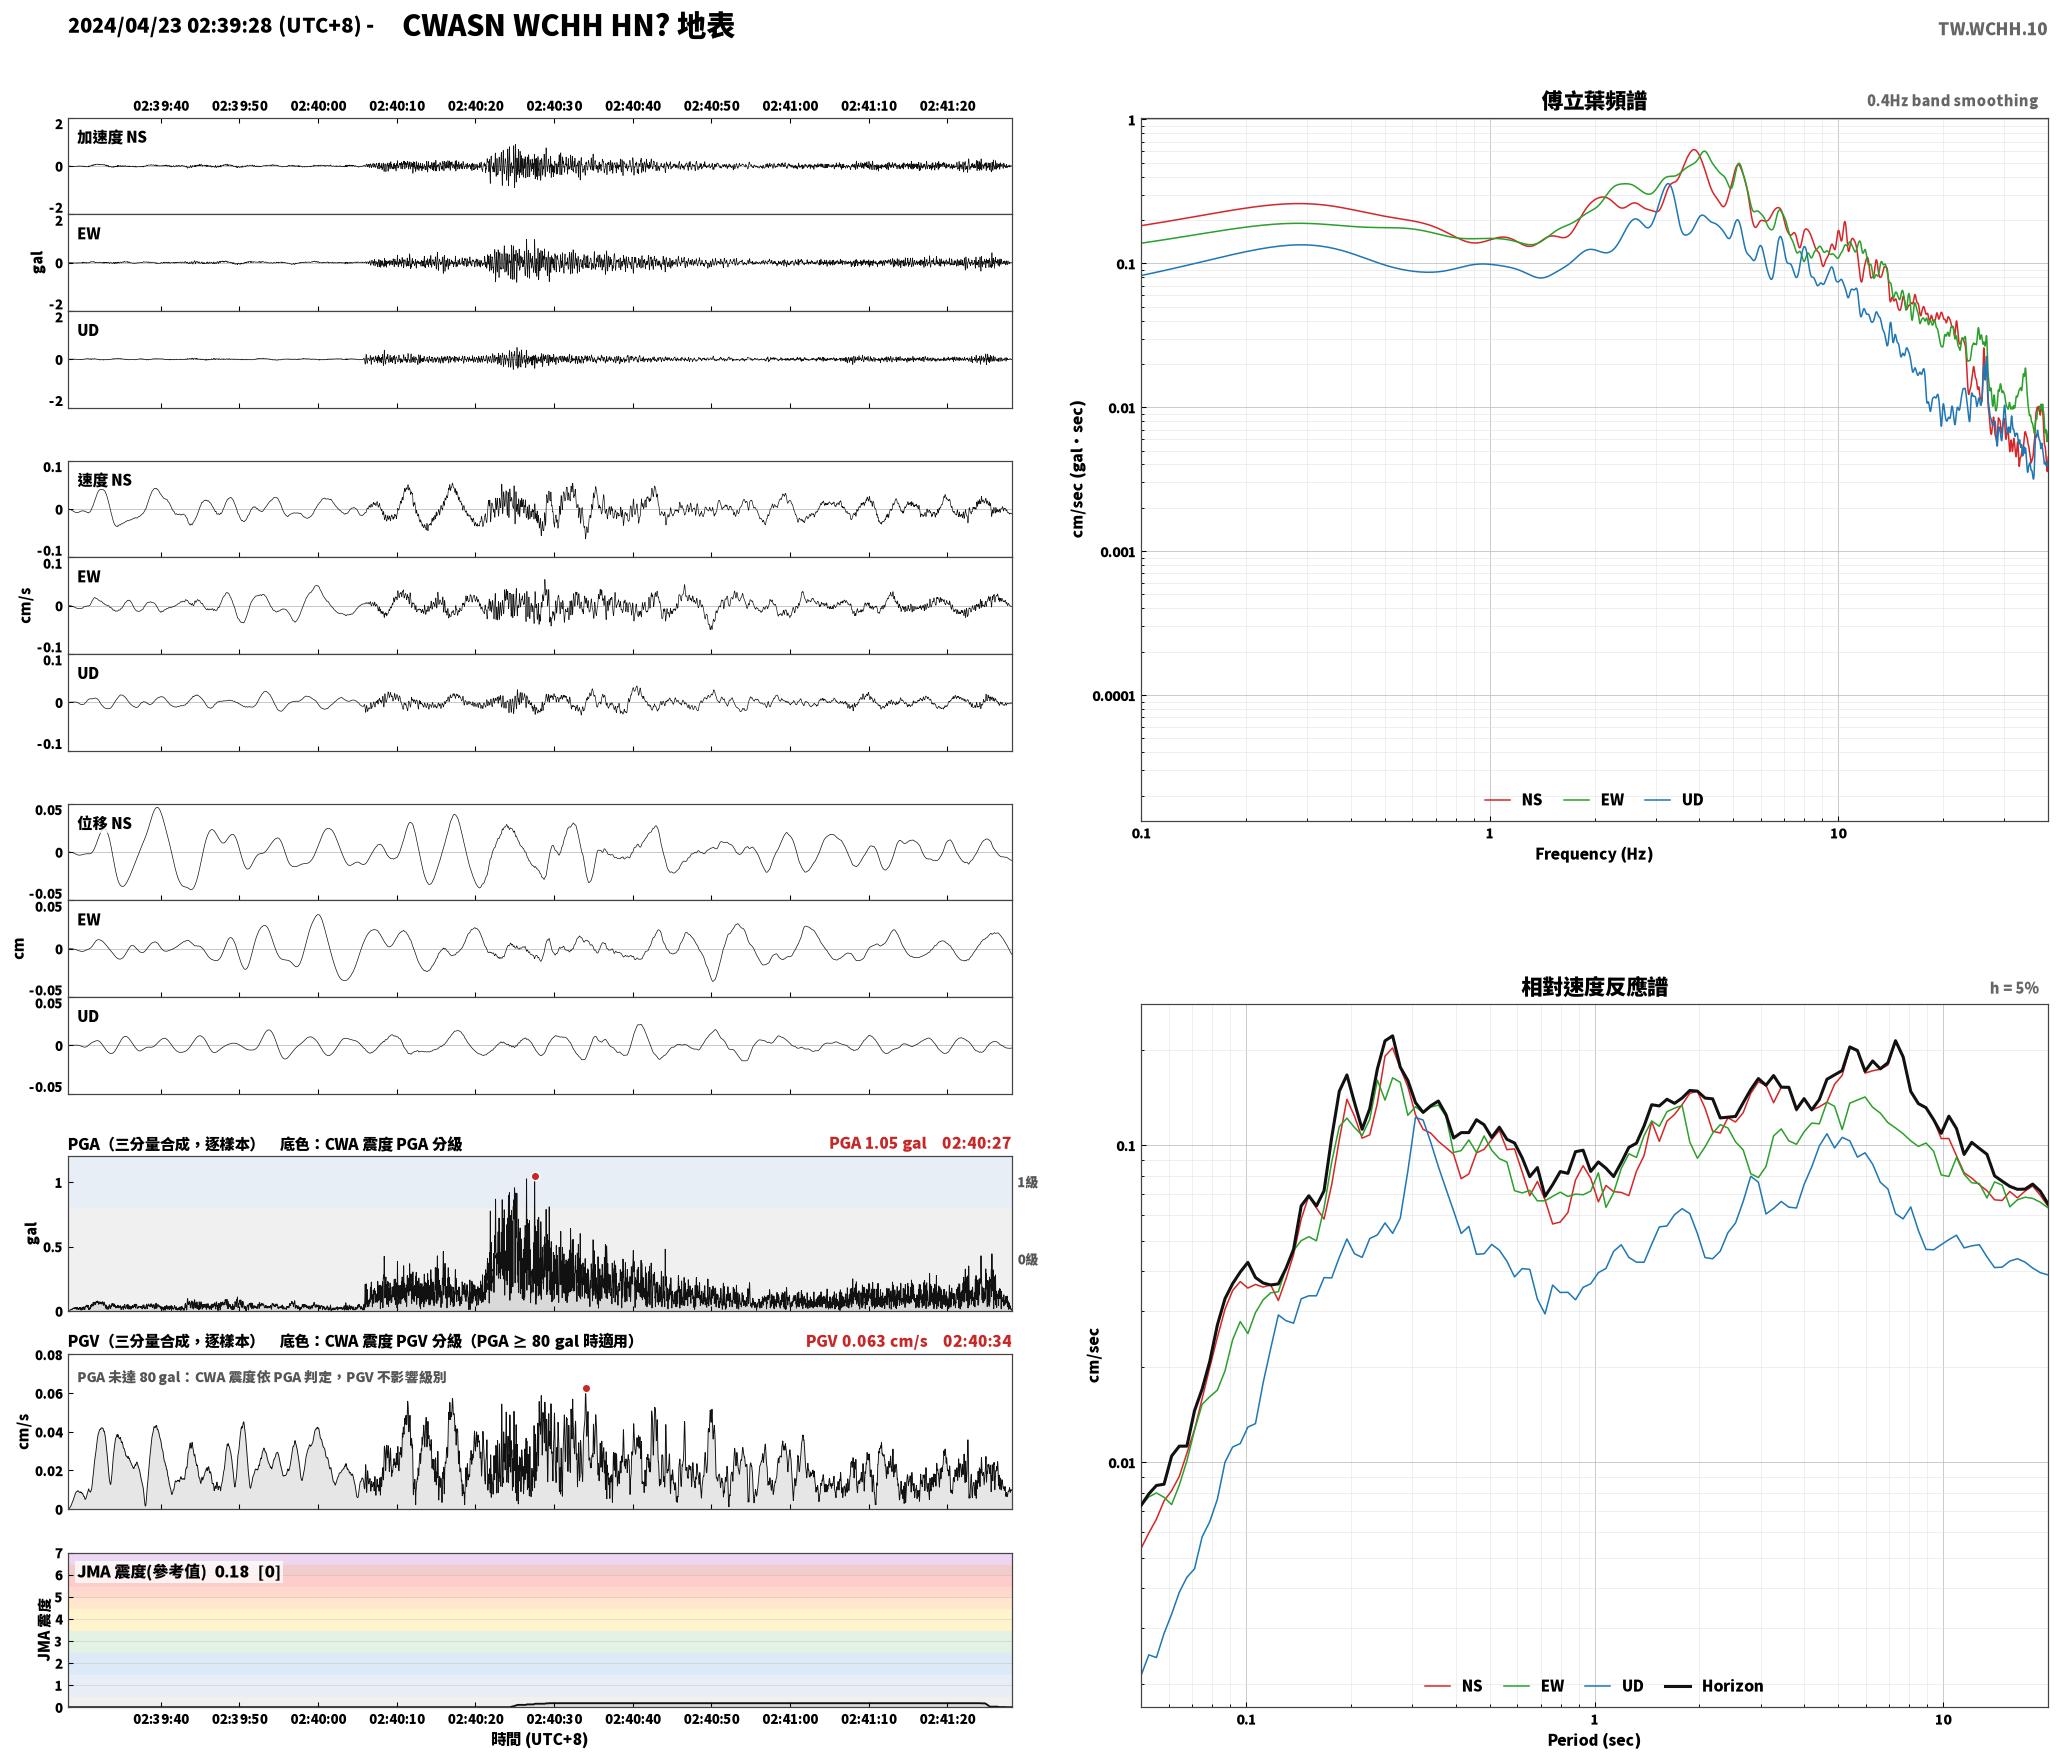This screenshot has width=2058, height=1760.
Task: Click the TW.WCHH.10 station code label
Action: pyautogui.click(x=1992, y=29)
